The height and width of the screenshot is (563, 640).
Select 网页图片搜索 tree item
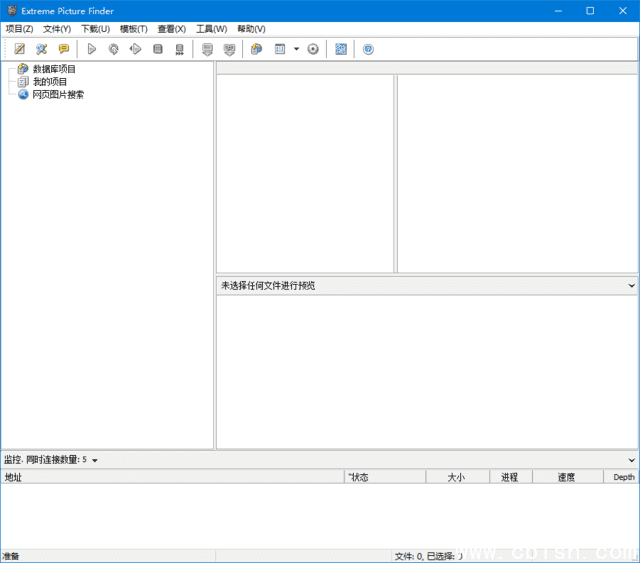click(58, 95)
